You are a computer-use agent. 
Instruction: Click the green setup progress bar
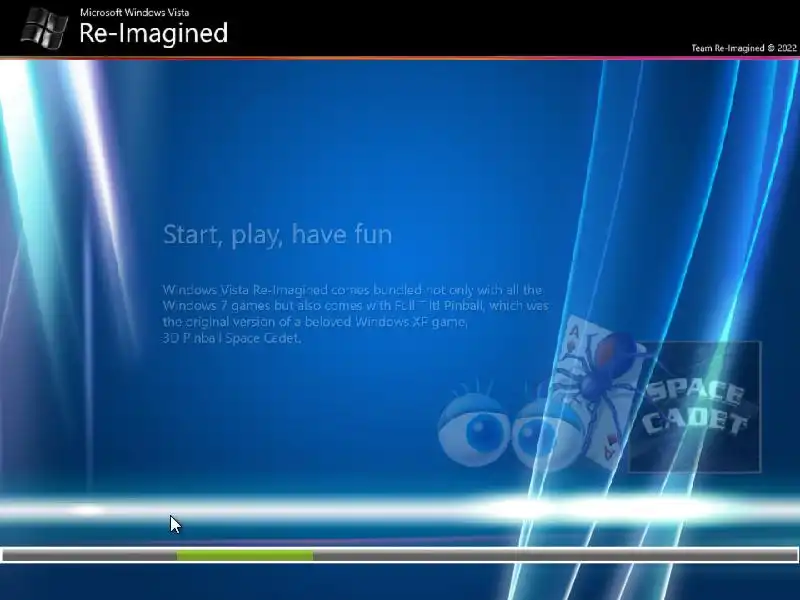pyautogui.click(x=245, y=556)
